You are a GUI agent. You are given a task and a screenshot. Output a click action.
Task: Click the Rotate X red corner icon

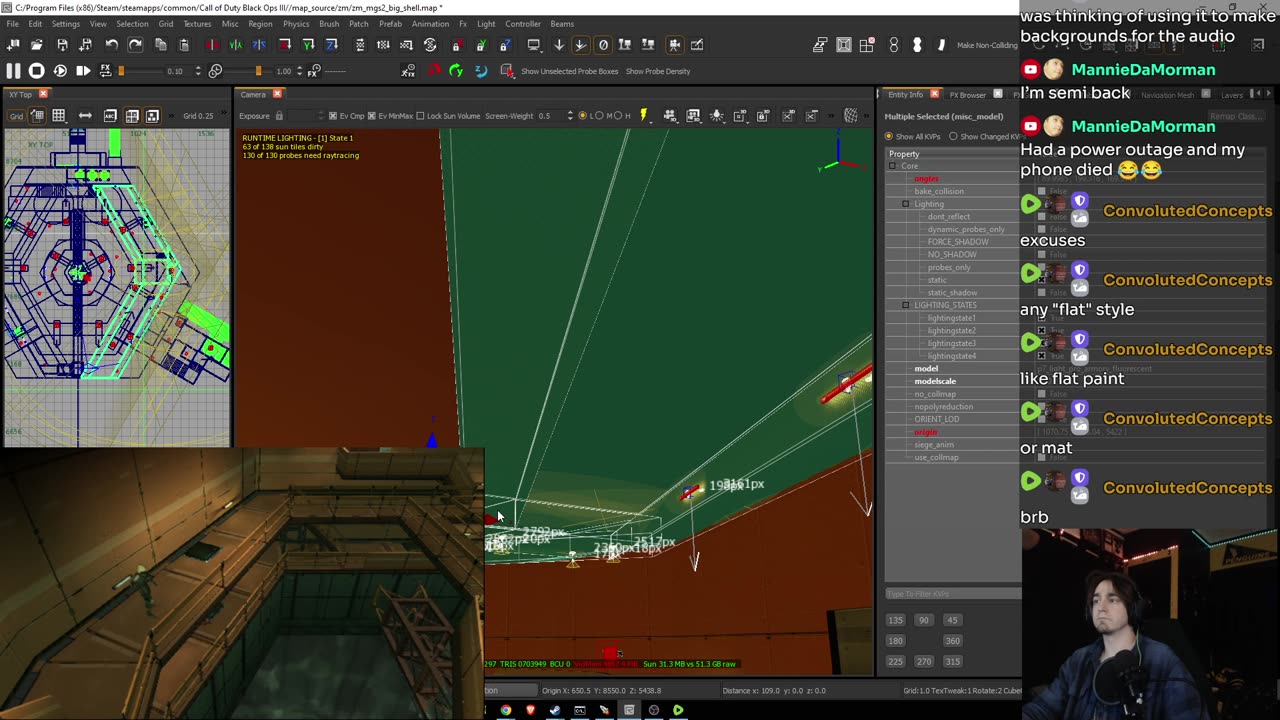(285, 45)
